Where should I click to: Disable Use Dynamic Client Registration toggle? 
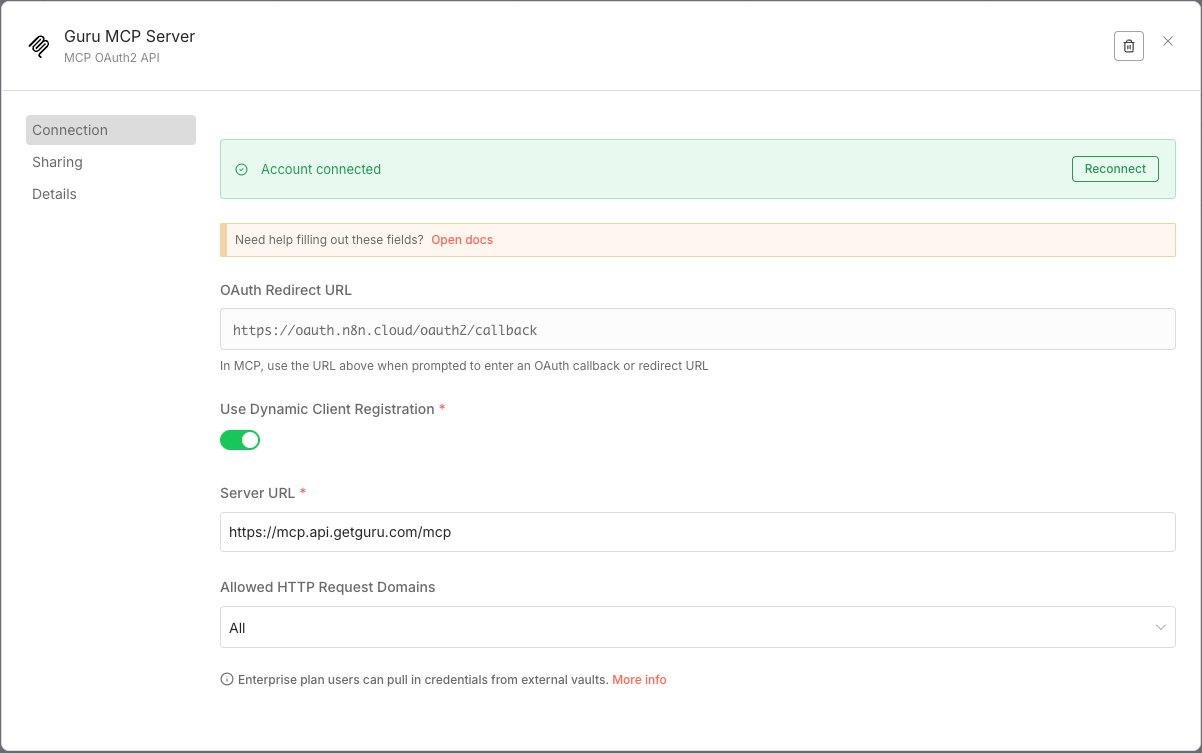(x=240, y=440)
